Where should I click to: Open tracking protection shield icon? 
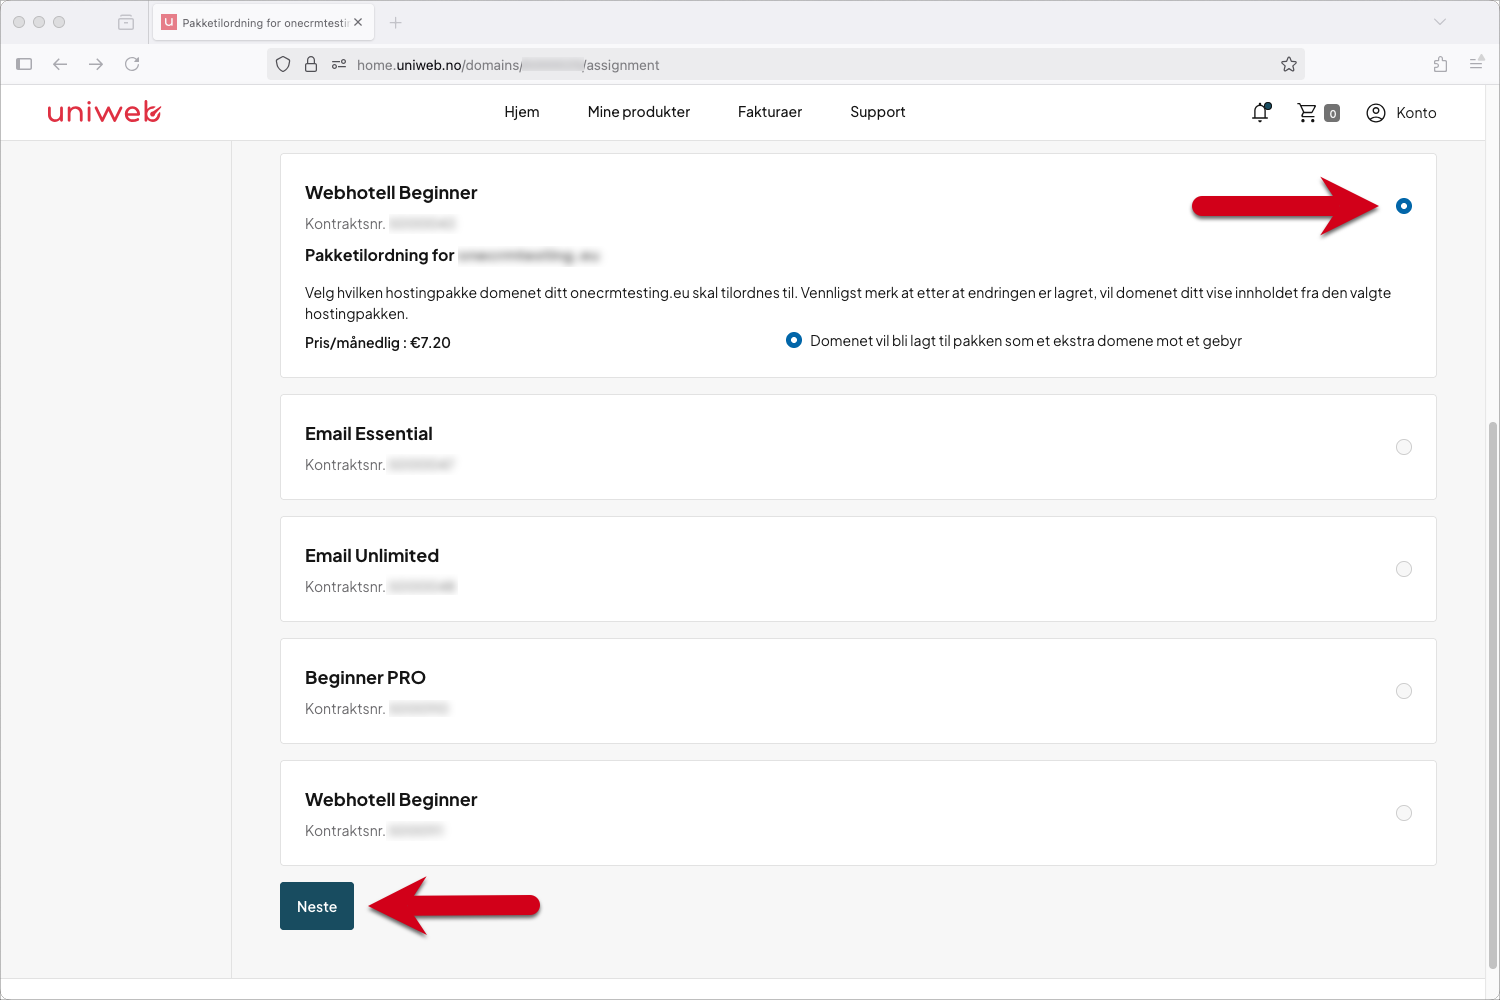point(283,64)
